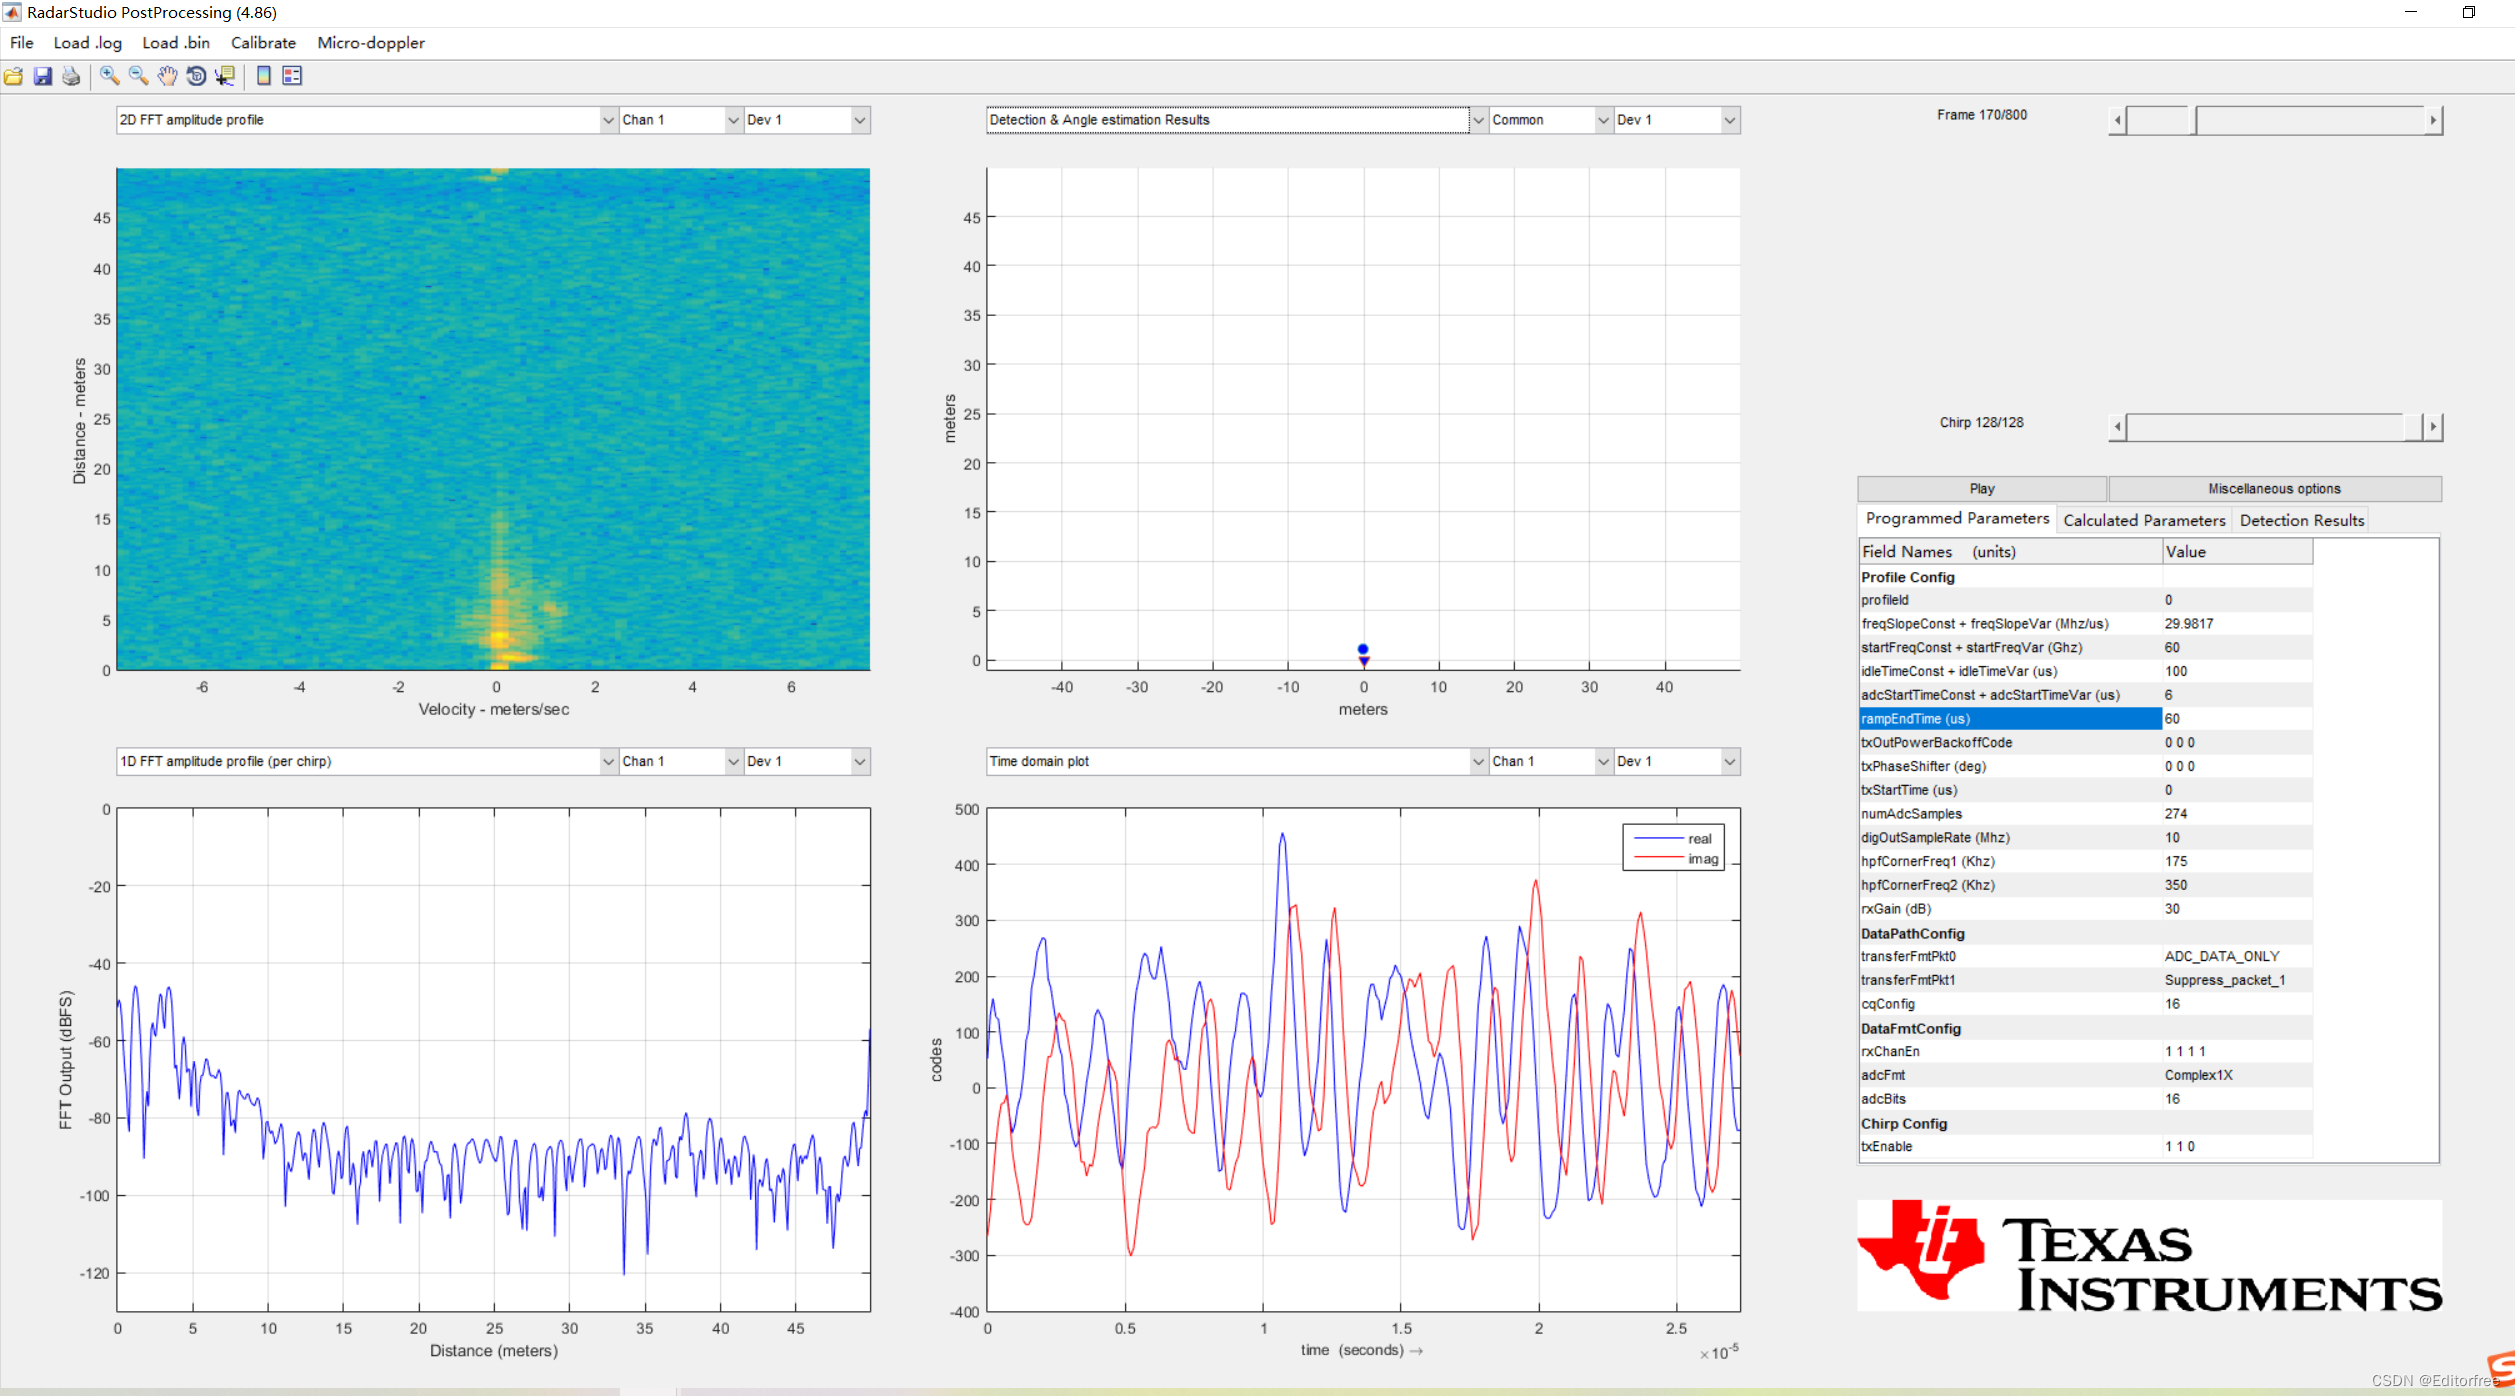
Task: Click the Miscellaneous options button
Action: 2274,489
